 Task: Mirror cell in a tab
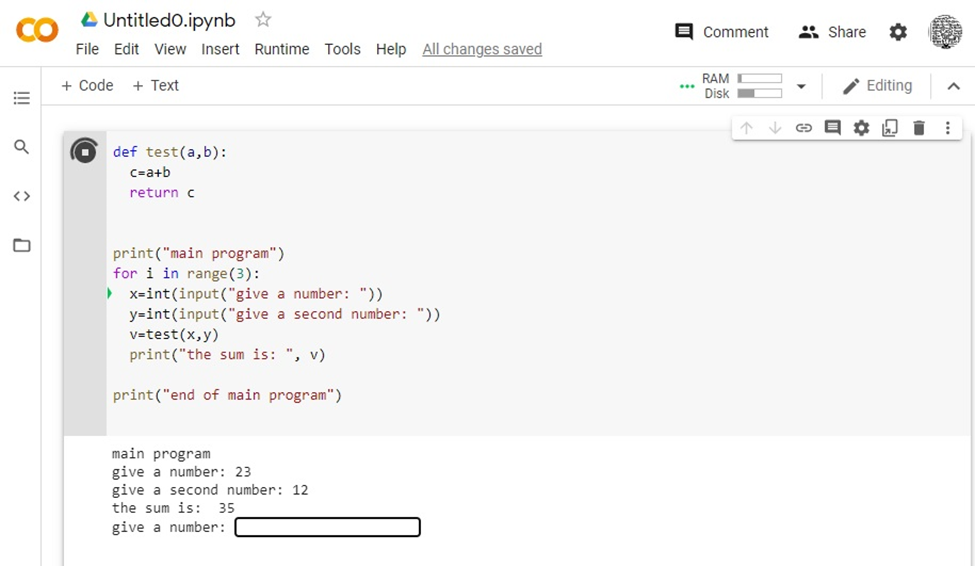[x=890, y=128]
